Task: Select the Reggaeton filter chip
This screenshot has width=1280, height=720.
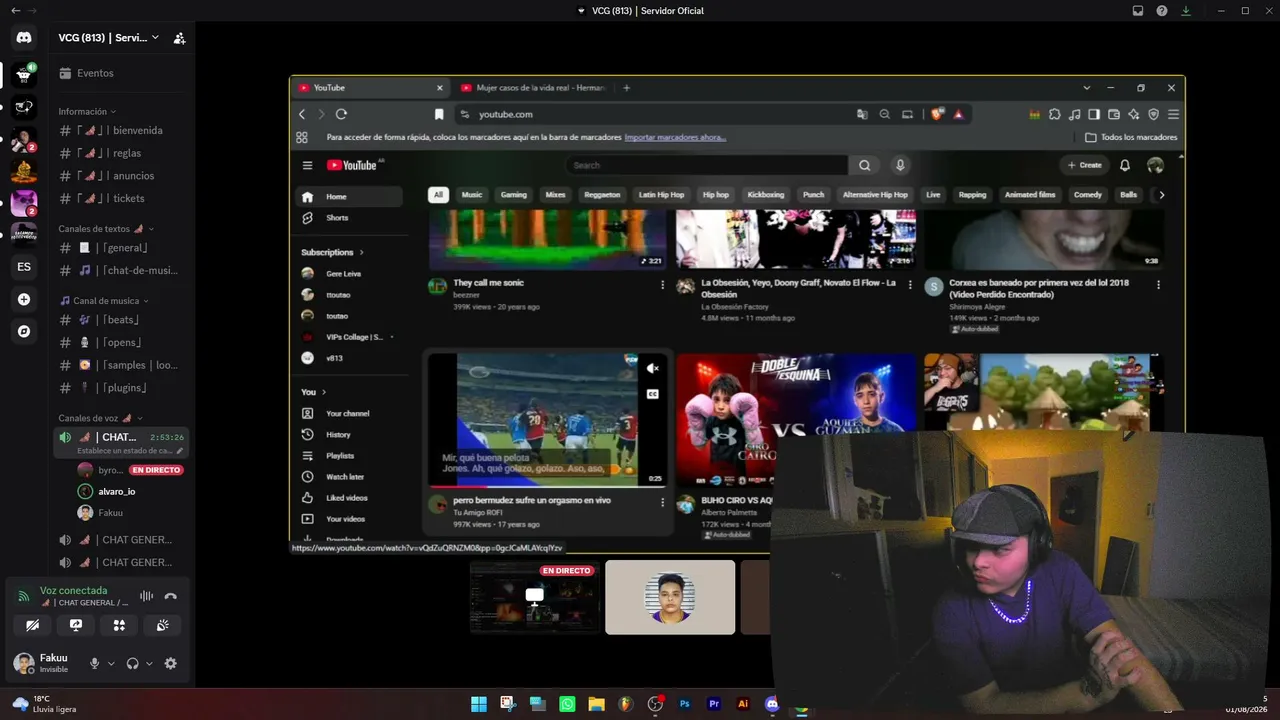Action: click(x=602, y=195)
